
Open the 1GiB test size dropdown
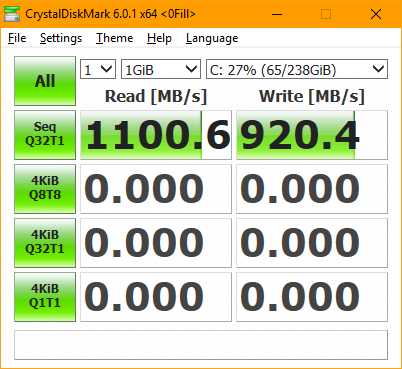point(161,69)
